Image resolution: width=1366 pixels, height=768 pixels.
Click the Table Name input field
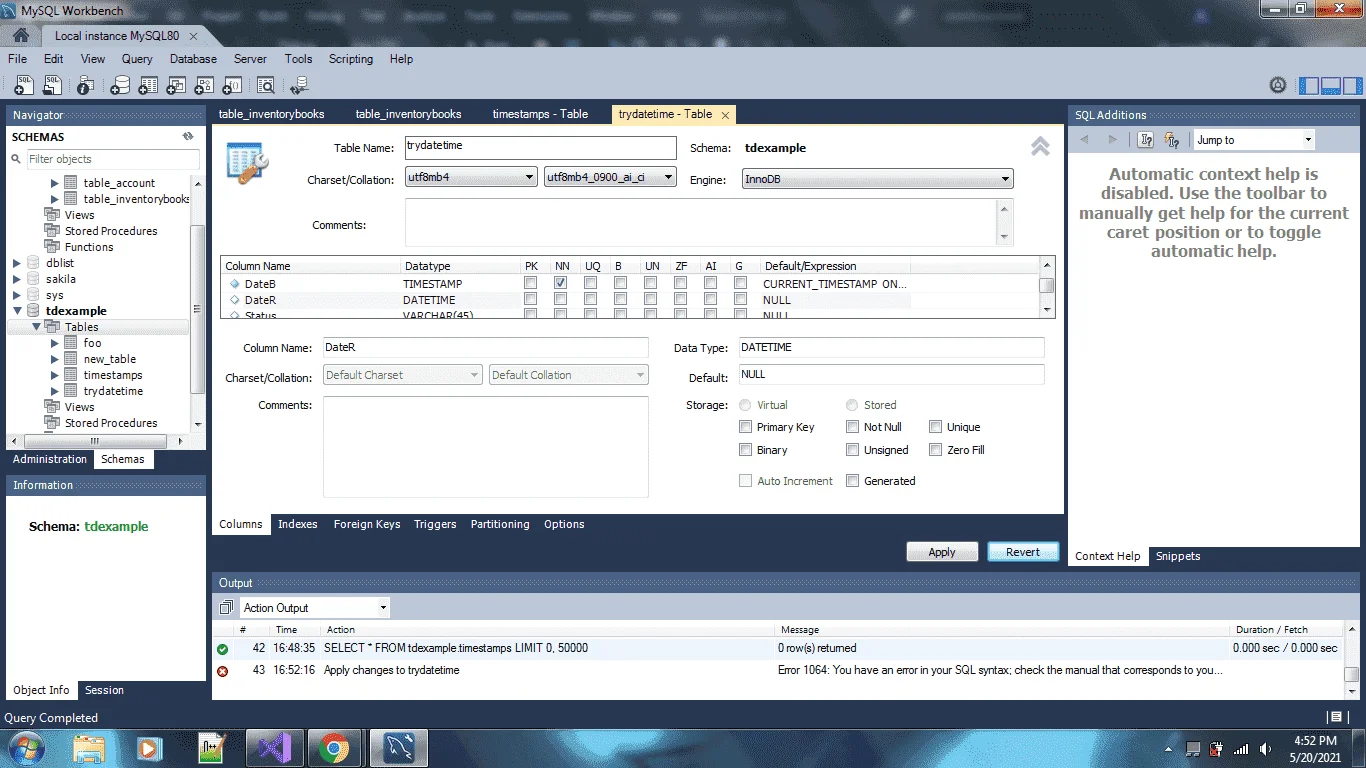541,147
